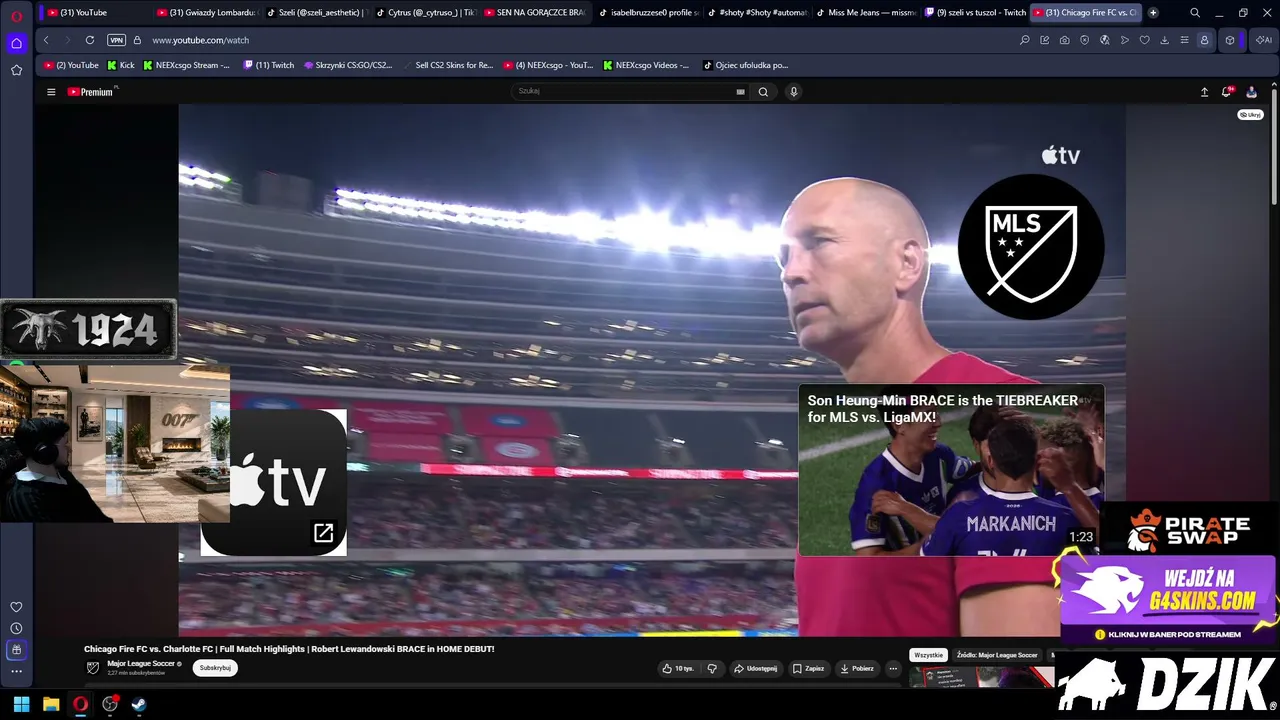Switch to the '(31) YouTube' tab
The image size is (1280, 720).
point(94,13)
